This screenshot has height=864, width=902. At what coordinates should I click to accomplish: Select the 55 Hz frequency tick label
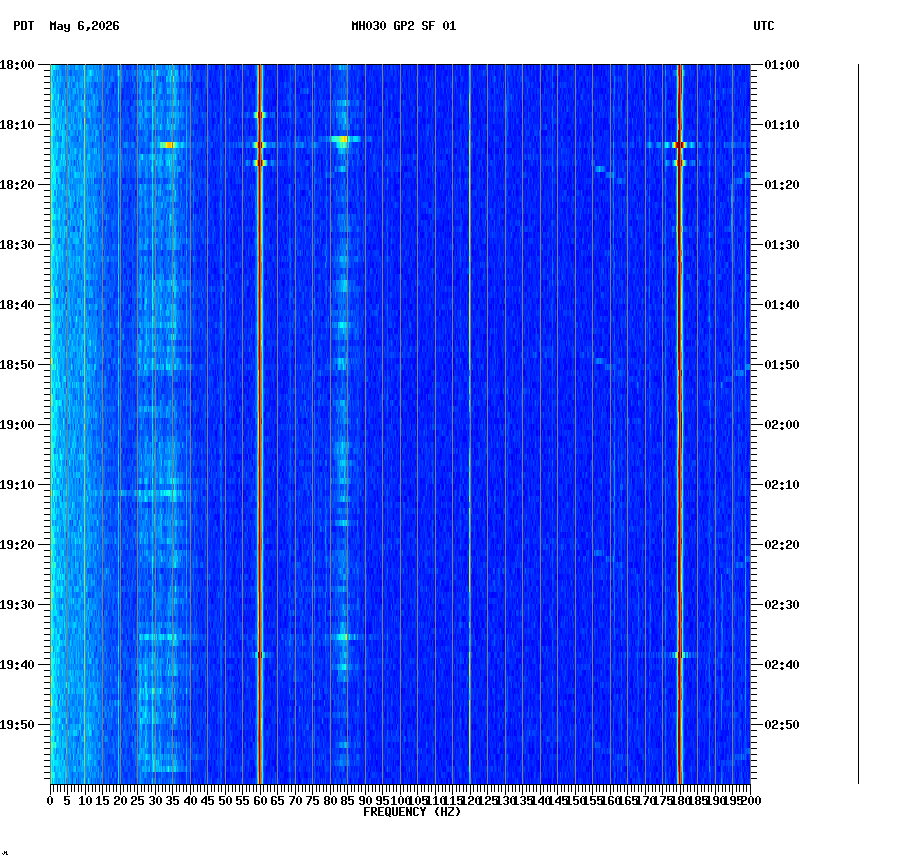click(x=243, y=801)
